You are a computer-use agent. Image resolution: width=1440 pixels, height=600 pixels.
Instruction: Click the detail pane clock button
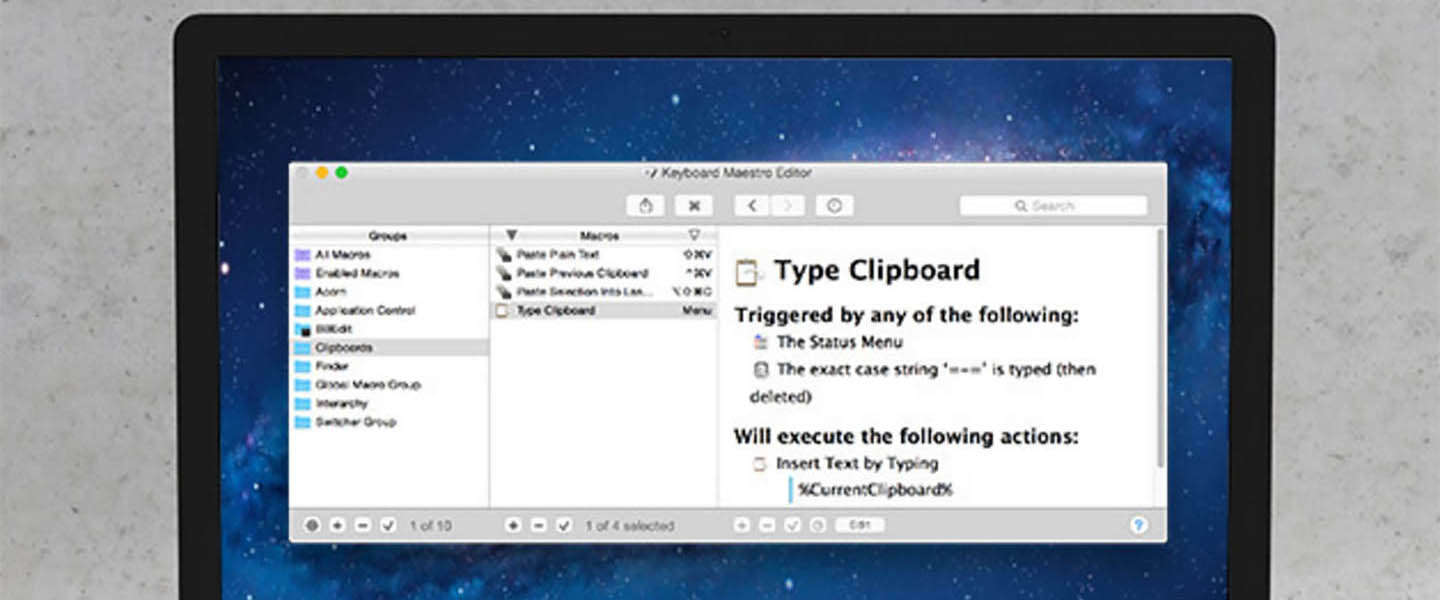(817, 525)
